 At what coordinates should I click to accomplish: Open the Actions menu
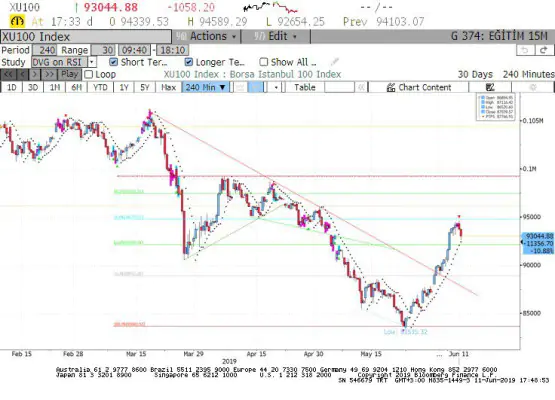206,36
